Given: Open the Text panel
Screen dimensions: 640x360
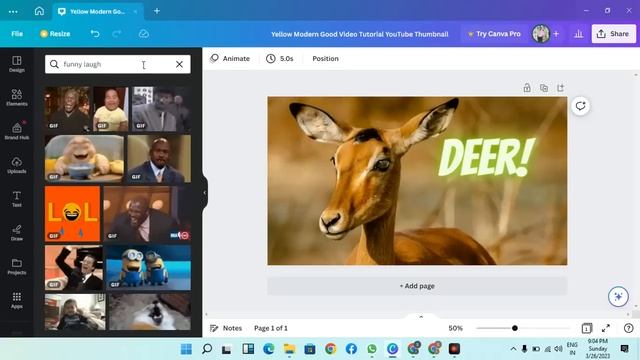Looking at the screenshot, I should pos(17,199).
